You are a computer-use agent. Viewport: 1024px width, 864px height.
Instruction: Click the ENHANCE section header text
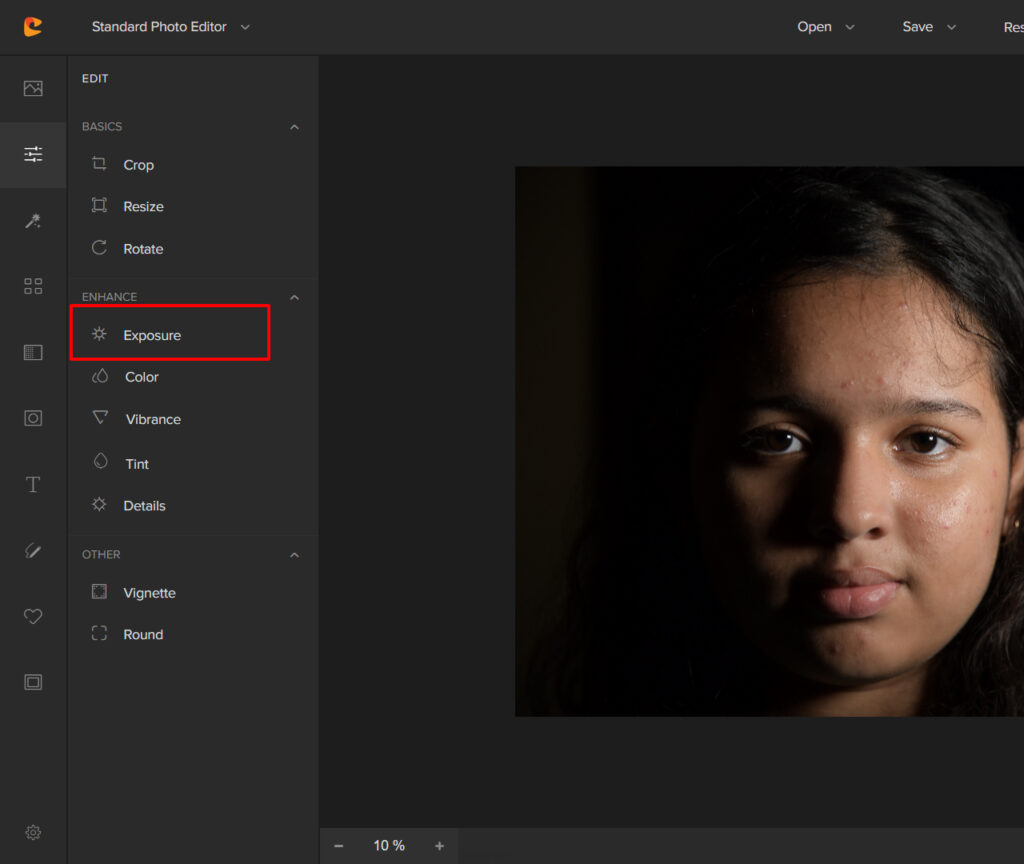(109, 297)
